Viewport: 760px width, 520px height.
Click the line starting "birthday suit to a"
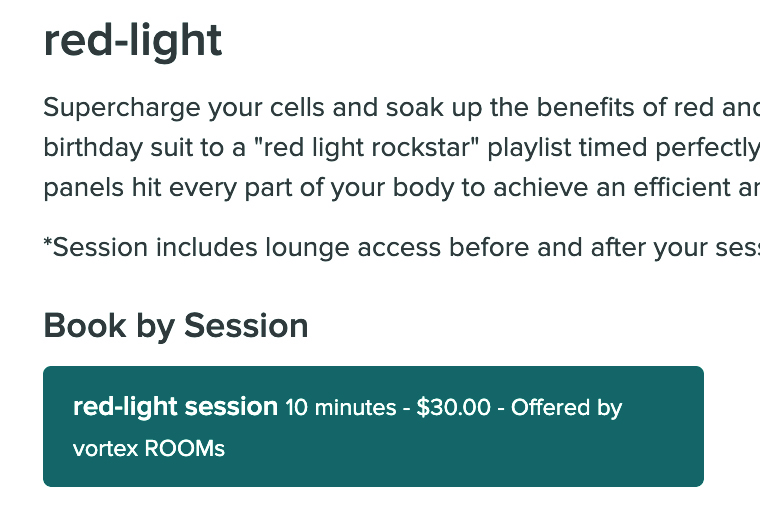(402, 147)
